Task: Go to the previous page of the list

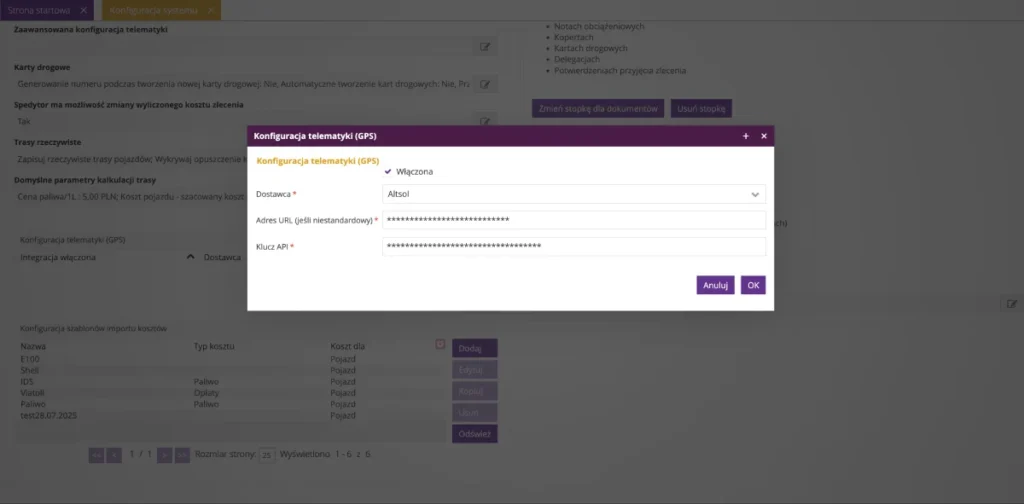Action: click(114, 455)
